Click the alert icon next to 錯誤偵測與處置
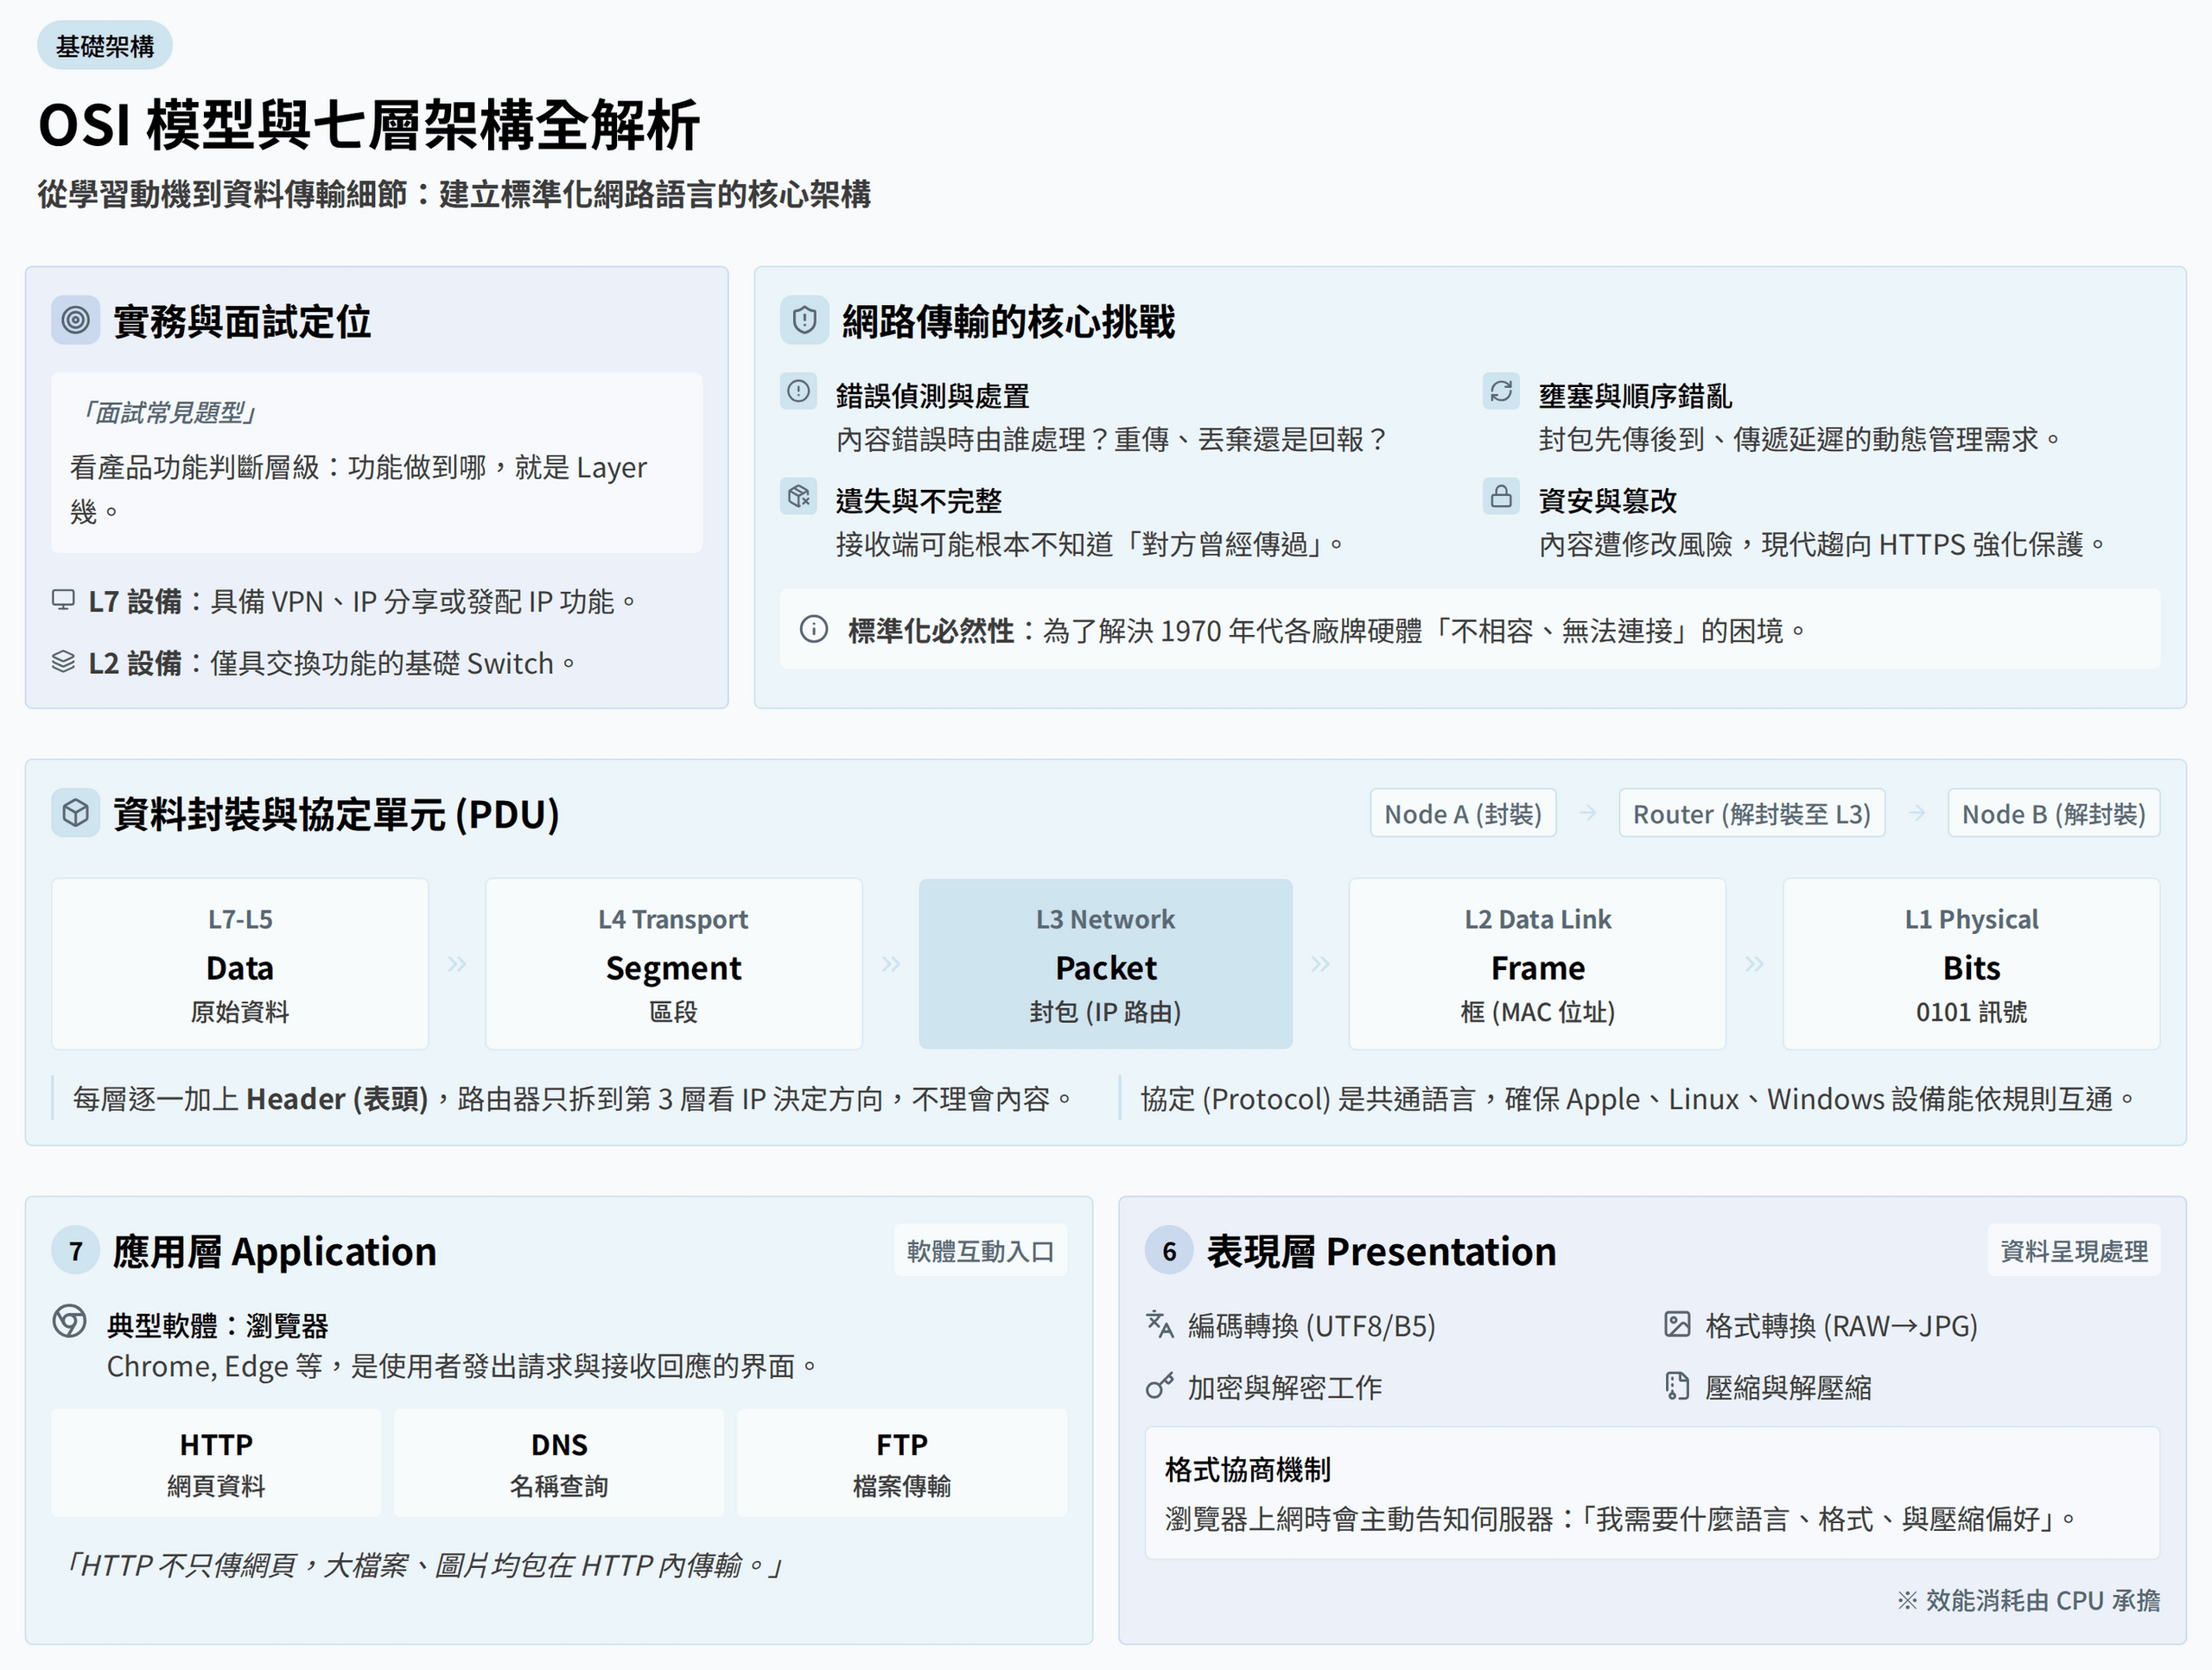2212x1670 pixels. pos(798,392)
